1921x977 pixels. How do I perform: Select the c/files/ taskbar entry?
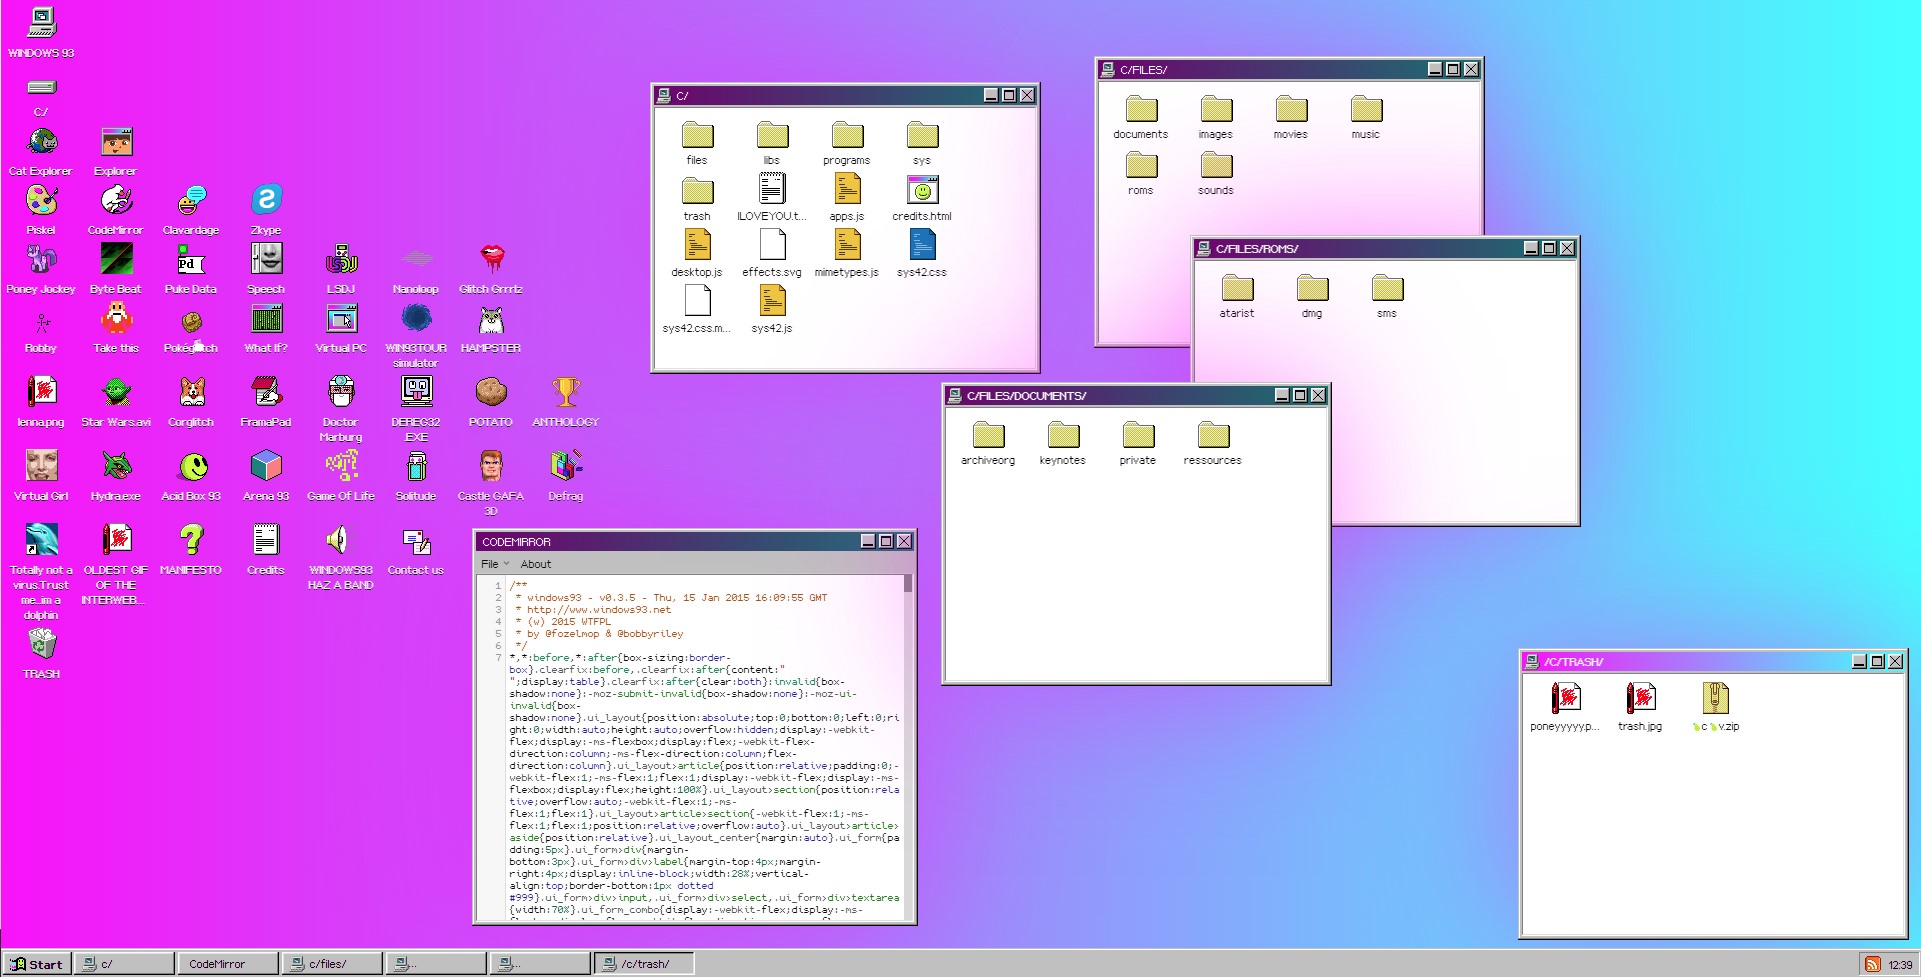pos(332,964)
